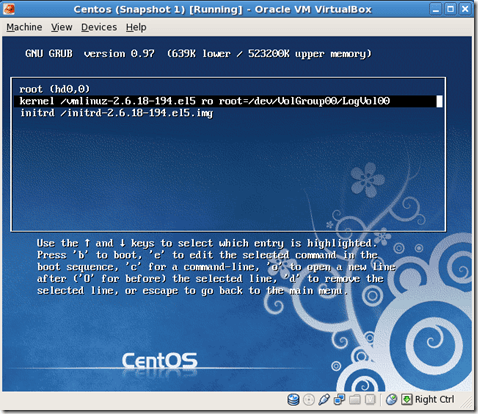Click the CentOS logo in the VM
This screenshot has height=414, width=478.
(159, 361)
